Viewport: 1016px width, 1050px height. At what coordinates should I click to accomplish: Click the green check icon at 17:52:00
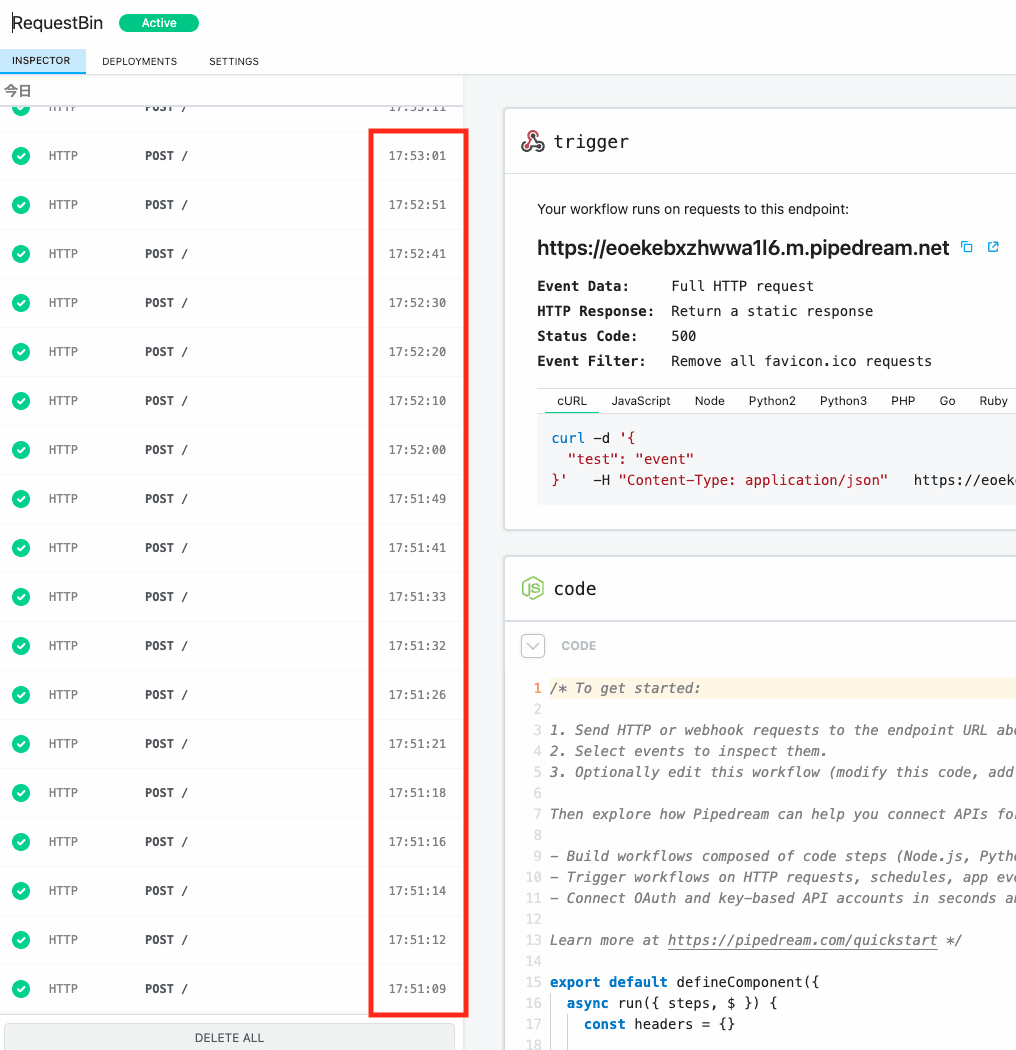click(x=21, y=449)
